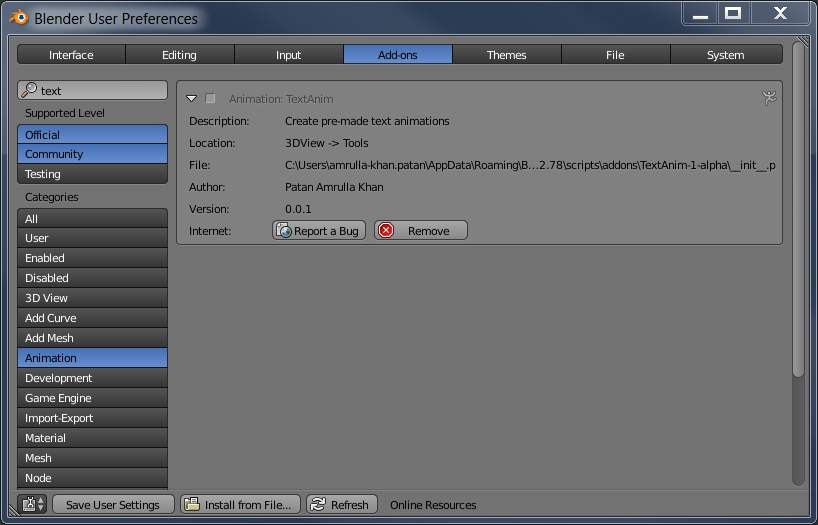Viewport: 818px width, 525px height.
Task: Select the Add Curve category
Action: tap(92, 318)
